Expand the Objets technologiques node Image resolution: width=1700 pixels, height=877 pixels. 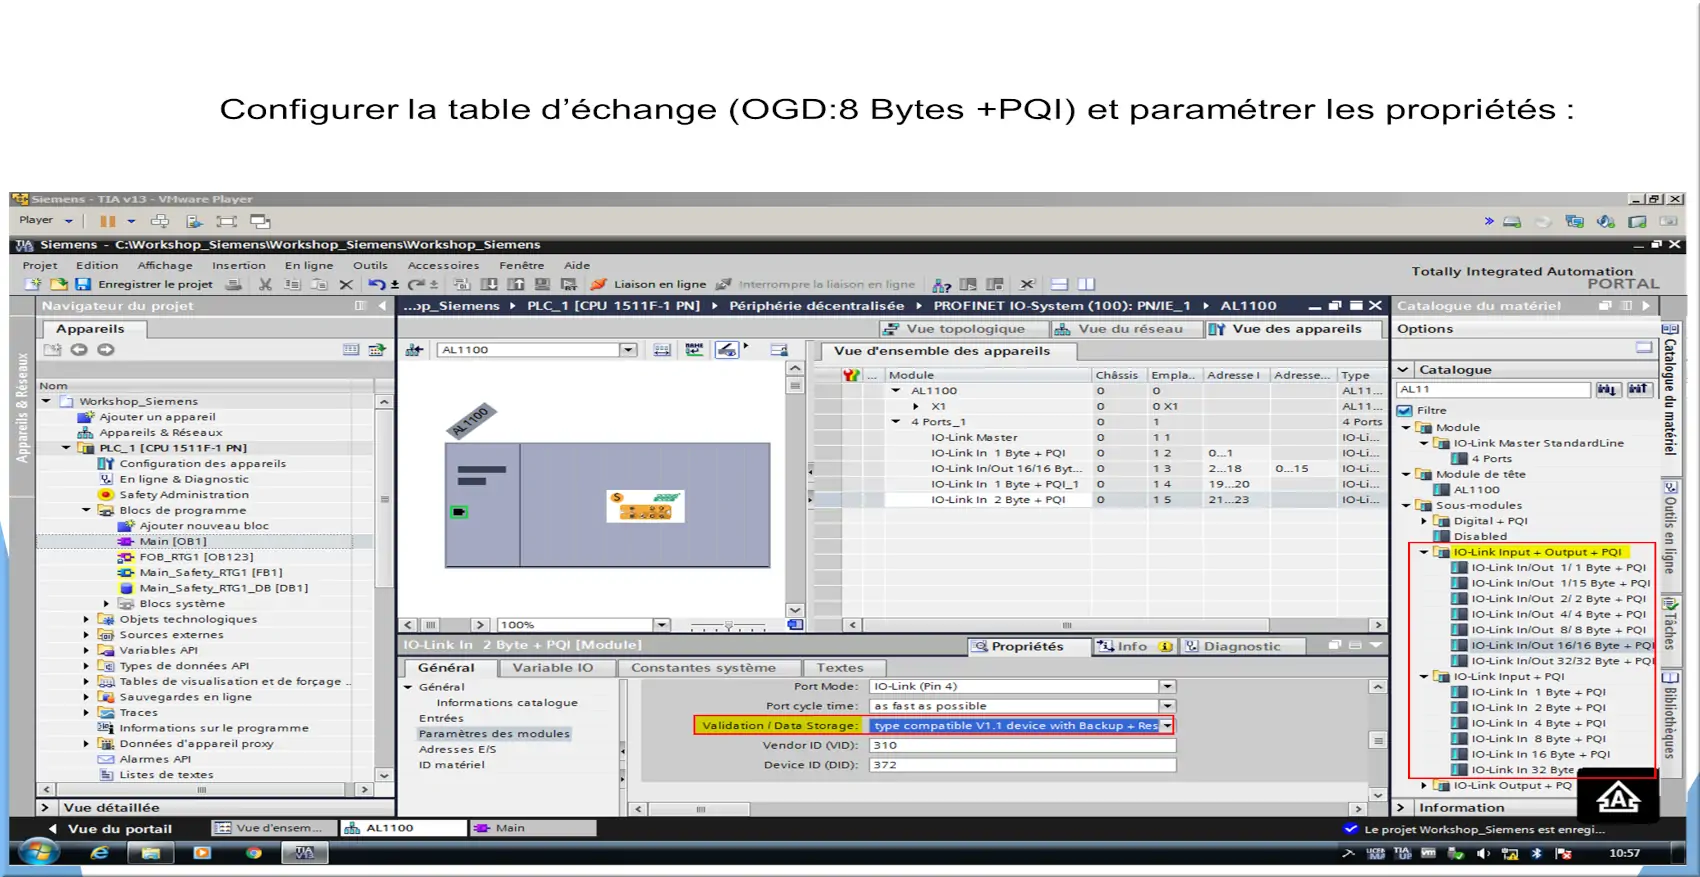pyautogui.click(x=87, y=619)
